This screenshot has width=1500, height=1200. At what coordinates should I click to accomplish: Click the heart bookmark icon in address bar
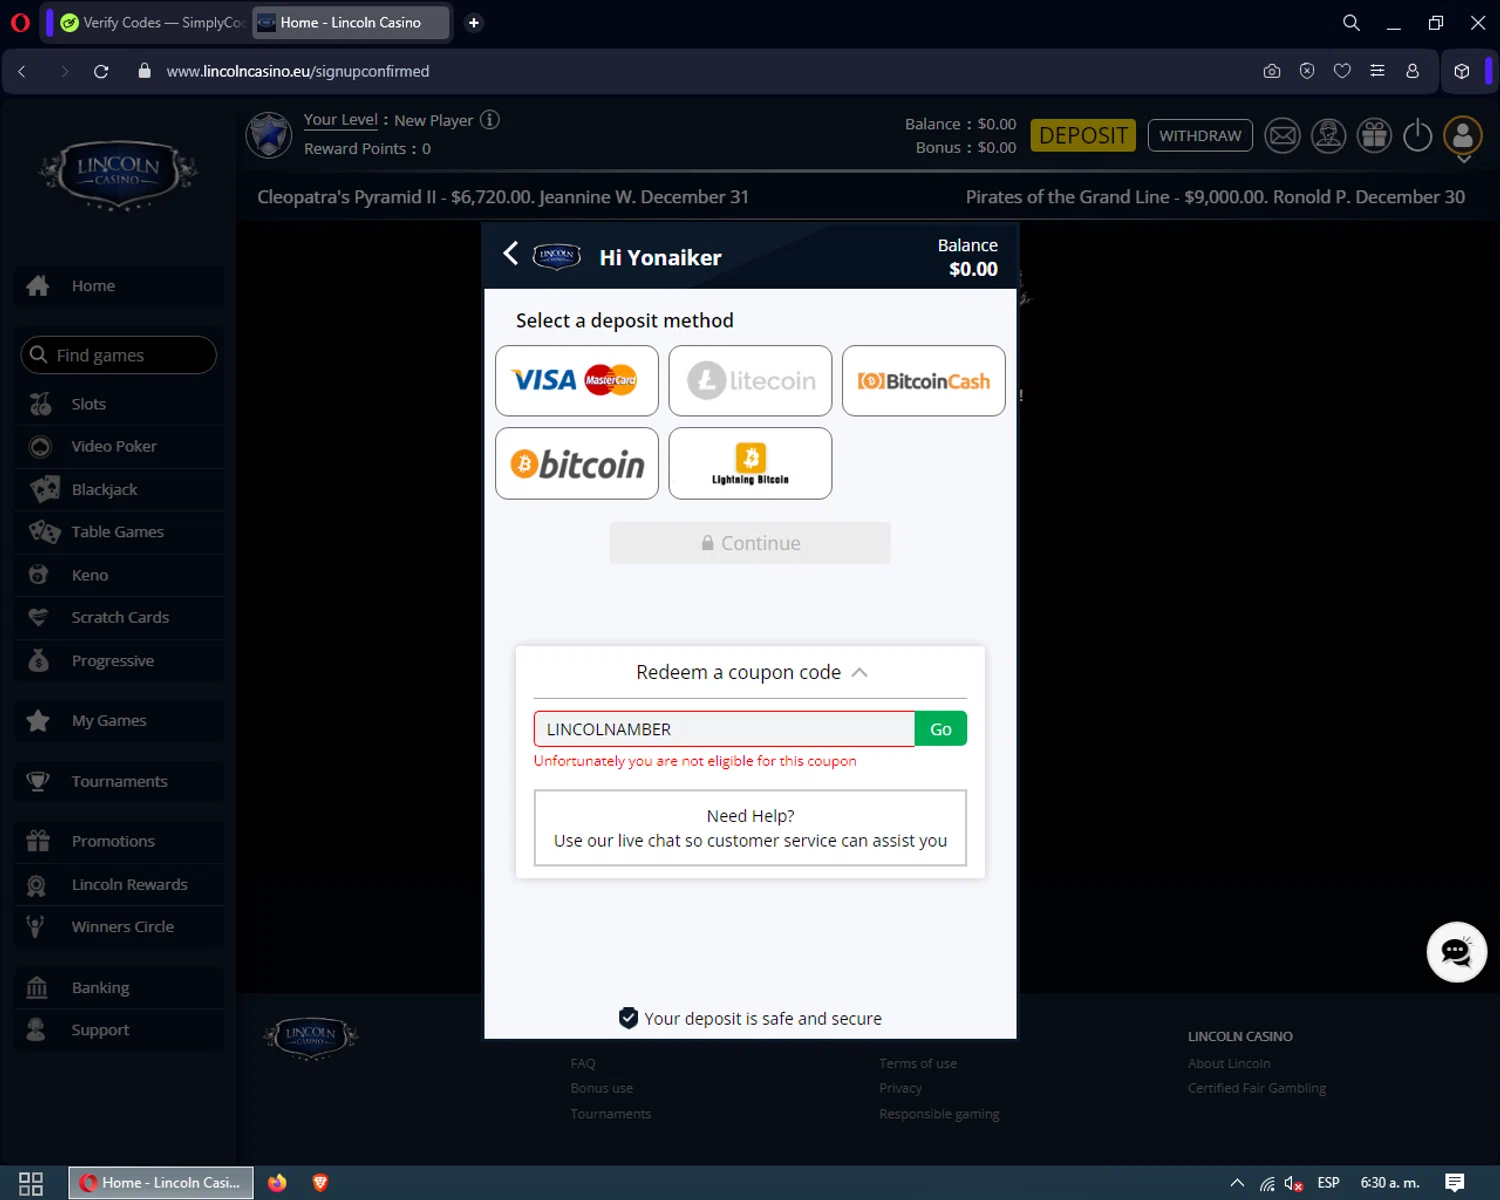[x=1342, y=71]
